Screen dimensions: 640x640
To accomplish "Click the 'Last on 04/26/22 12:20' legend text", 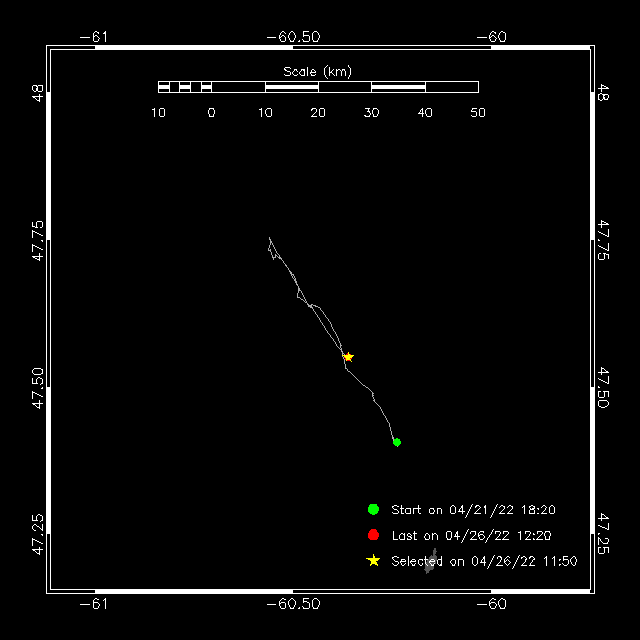I will 470,536.
